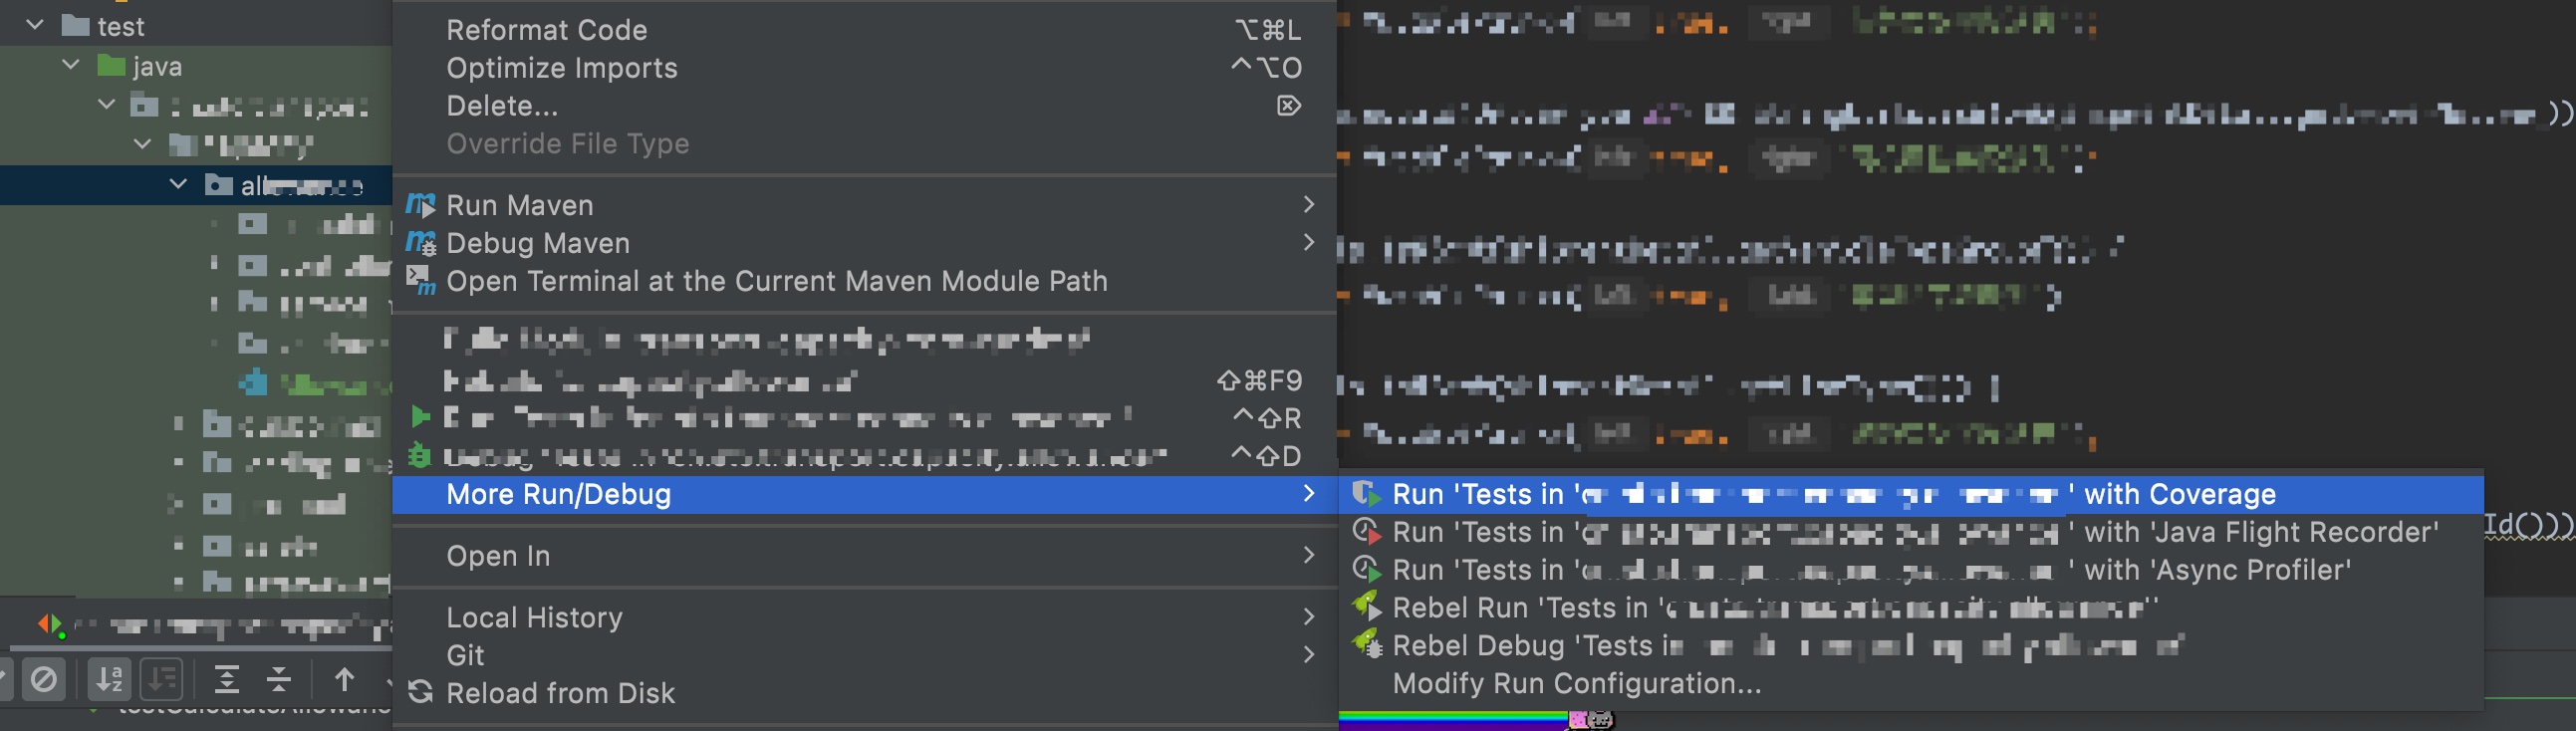Toggle sort by duration in test results

click(161, 680)
